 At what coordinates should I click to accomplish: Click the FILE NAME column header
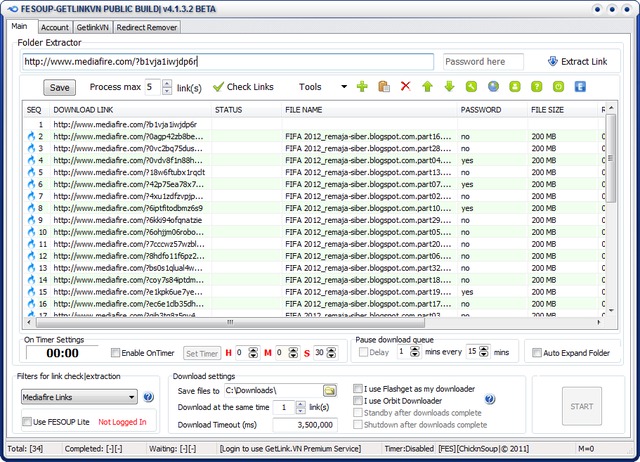coord(369,110)
